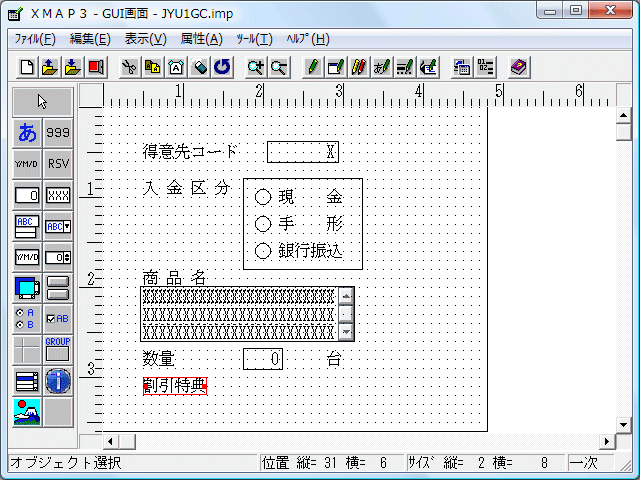
Task: Select the Japanese text 'あ' field tool
Action: coord(27,132)
